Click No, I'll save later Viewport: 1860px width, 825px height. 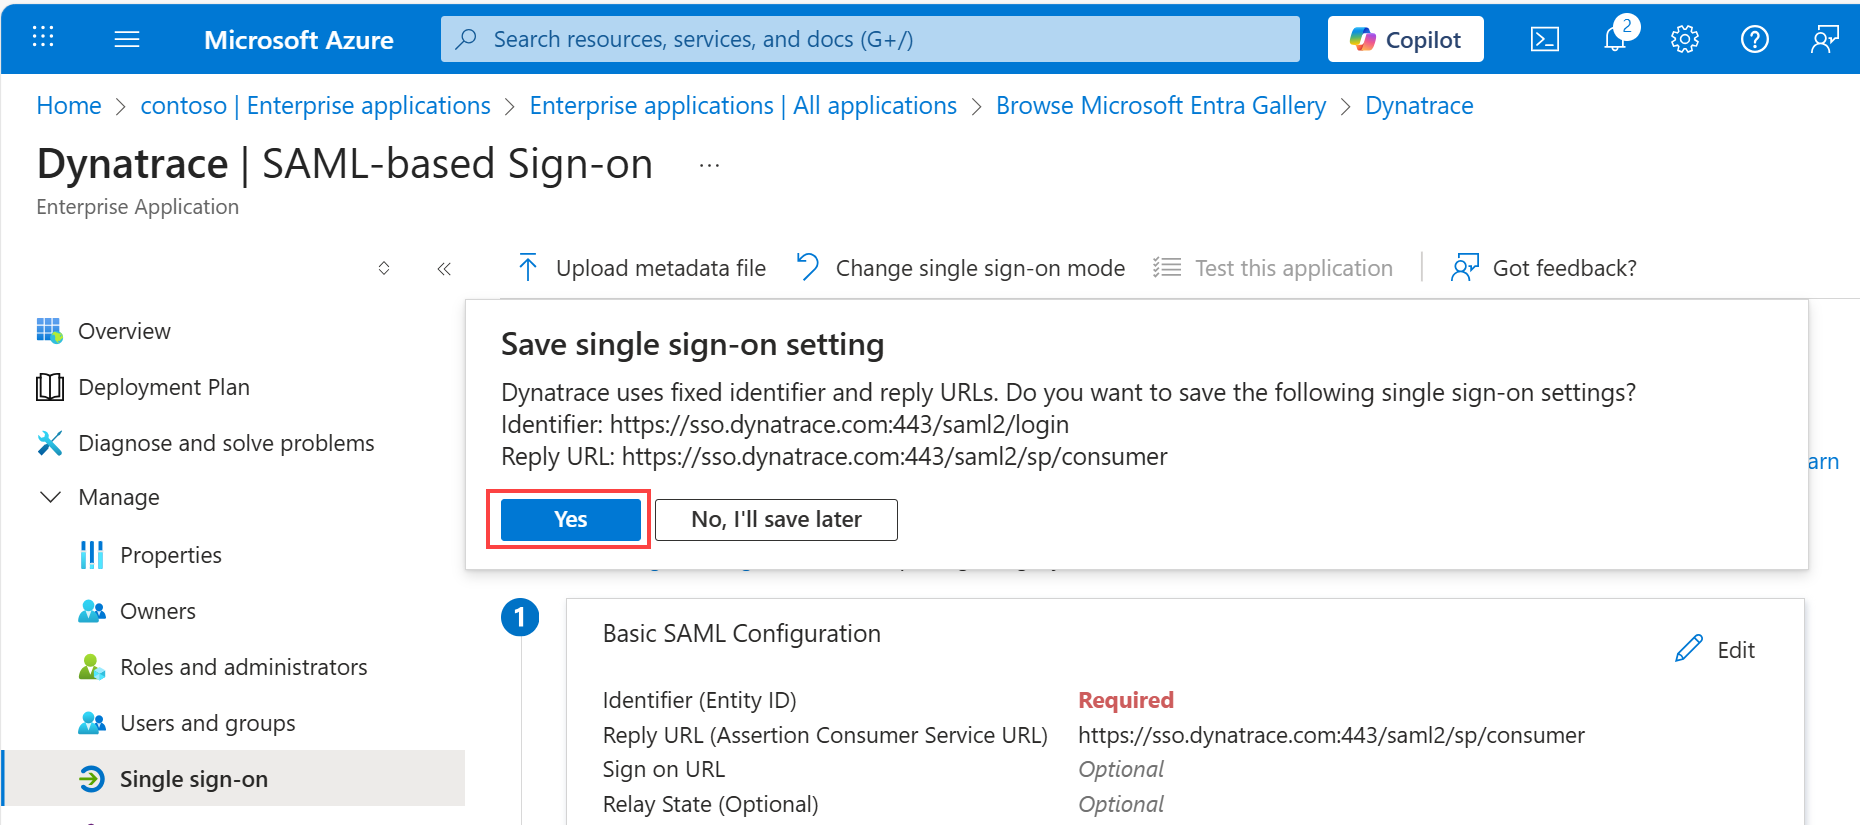pos(776,519)
